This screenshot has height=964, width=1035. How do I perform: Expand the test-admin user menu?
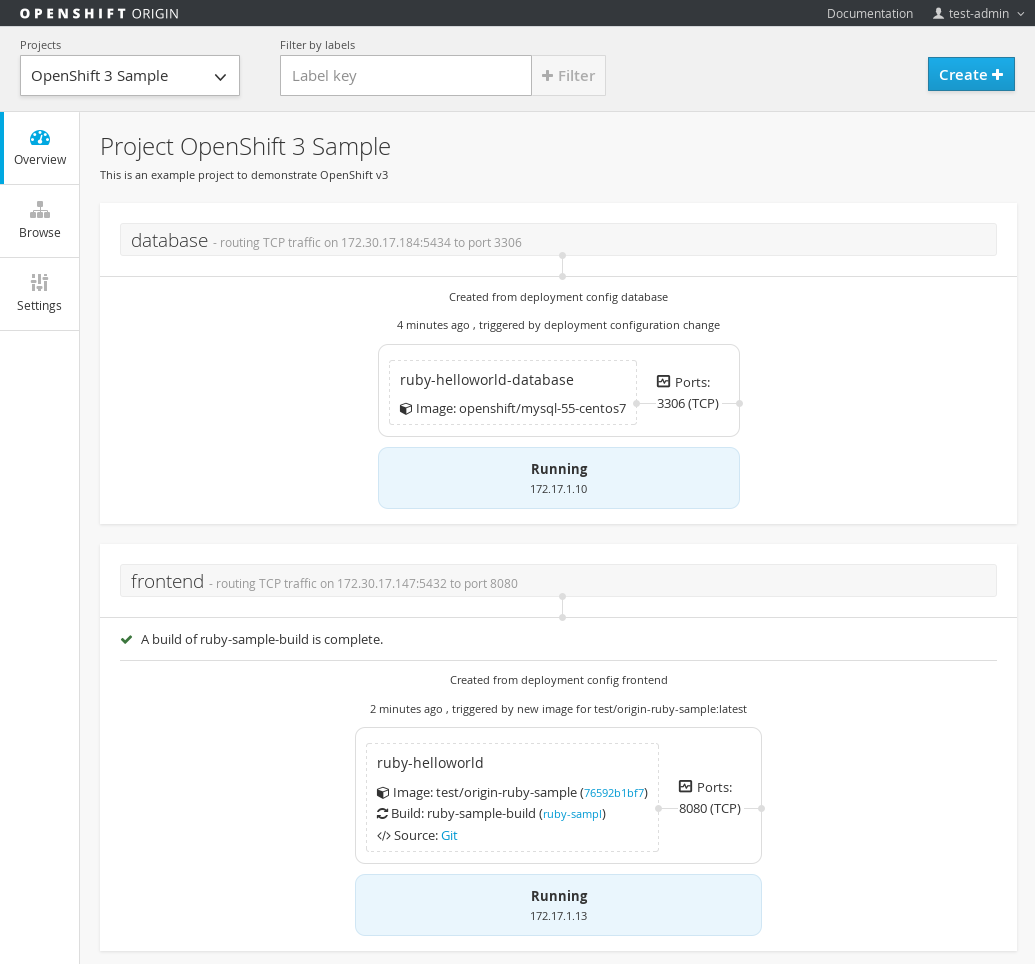tap(979, 13)
